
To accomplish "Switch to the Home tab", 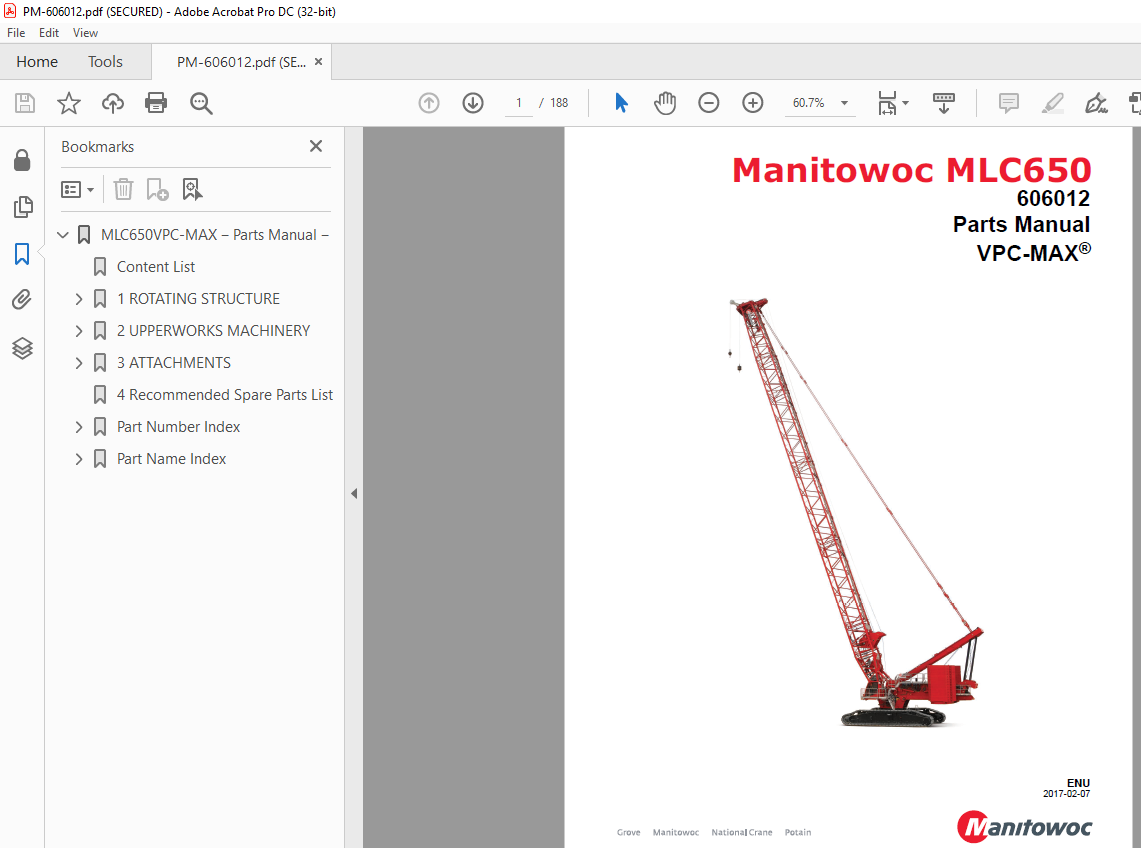I will pyautogui.click(x=37, y=62).
